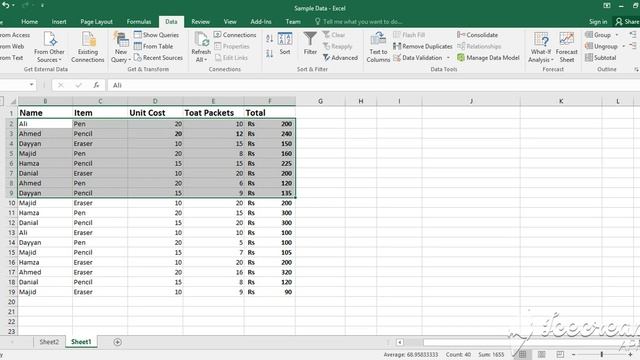Click Consolidate
The image size is (640, 360).
click(478, 35)
